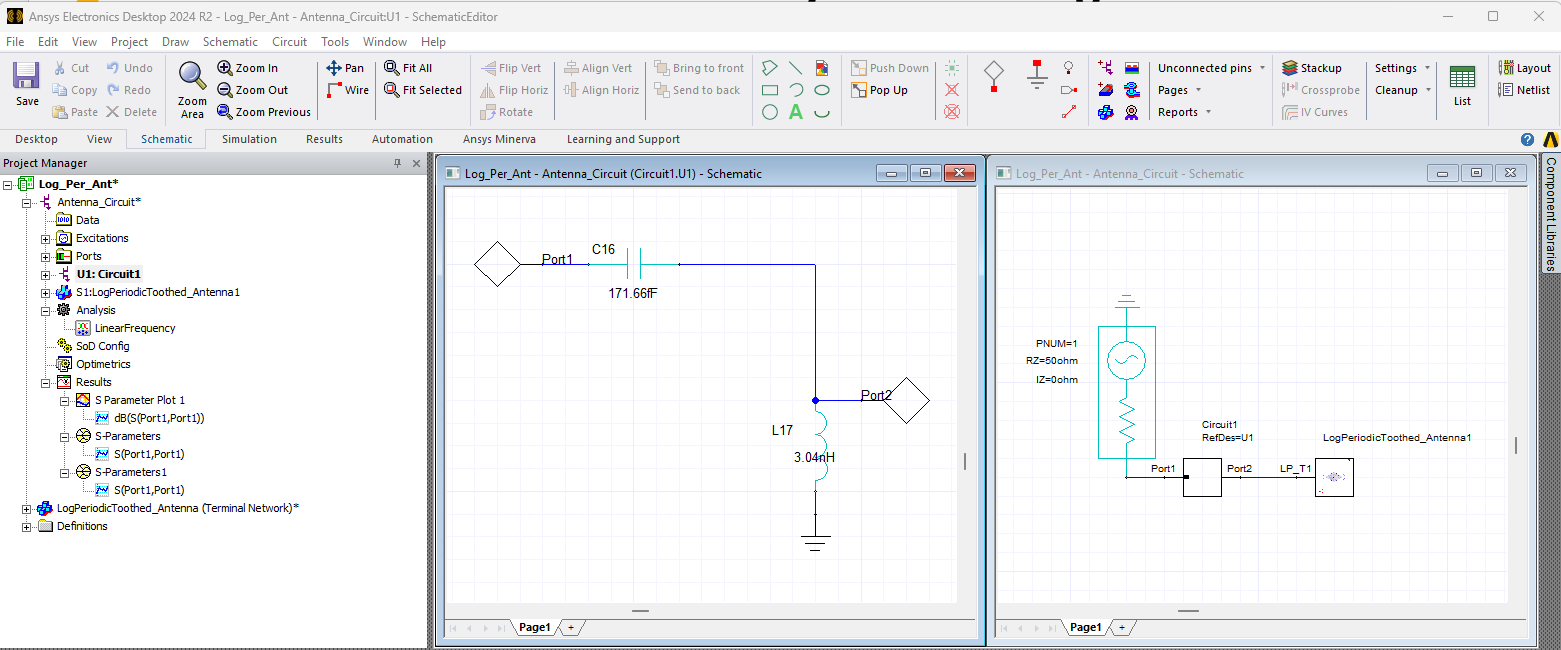The width and height of the screenshot is (1561, 650).
Task: Click the Layout icon
Action: [x=1524, y=68]
